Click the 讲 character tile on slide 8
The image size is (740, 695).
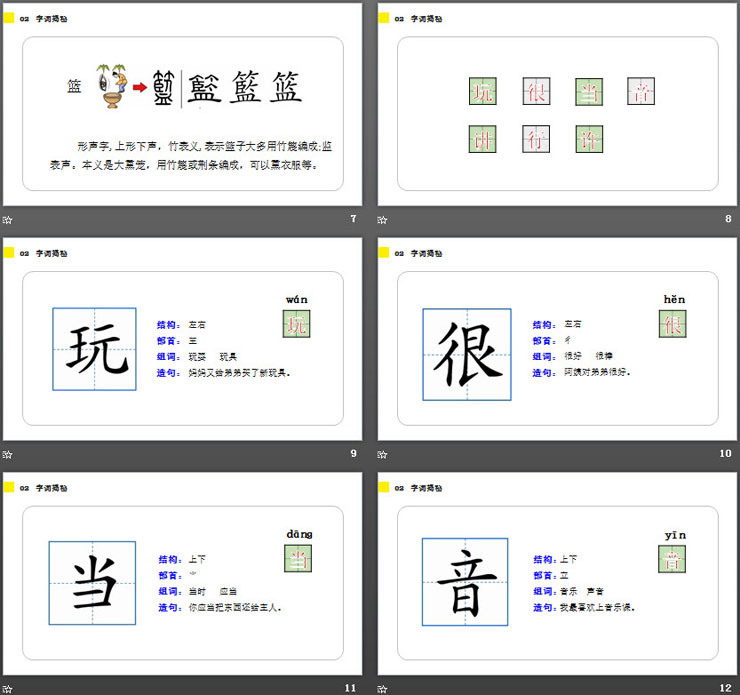(x=483, y=139)
